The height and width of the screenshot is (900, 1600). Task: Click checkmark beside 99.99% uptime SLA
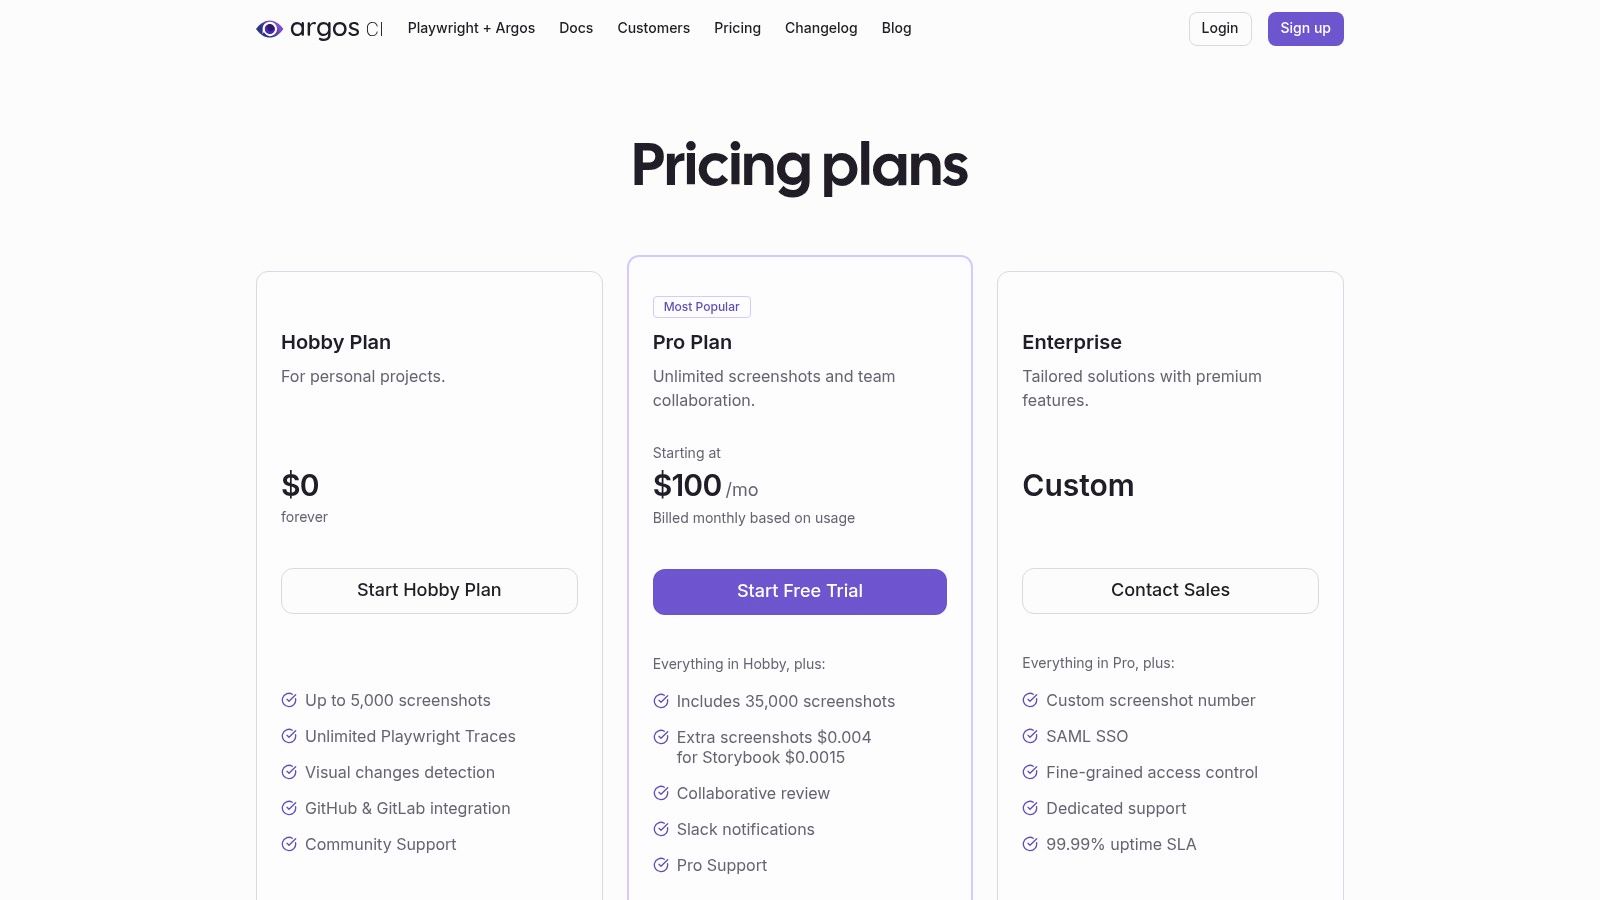click(x=1030, y=844)
